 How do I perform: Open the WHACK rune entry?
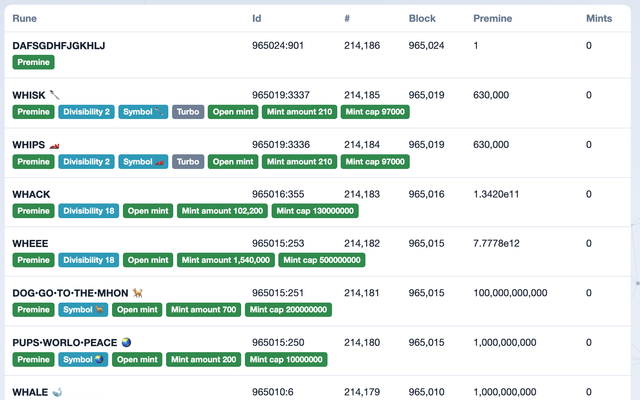[31, 194]
